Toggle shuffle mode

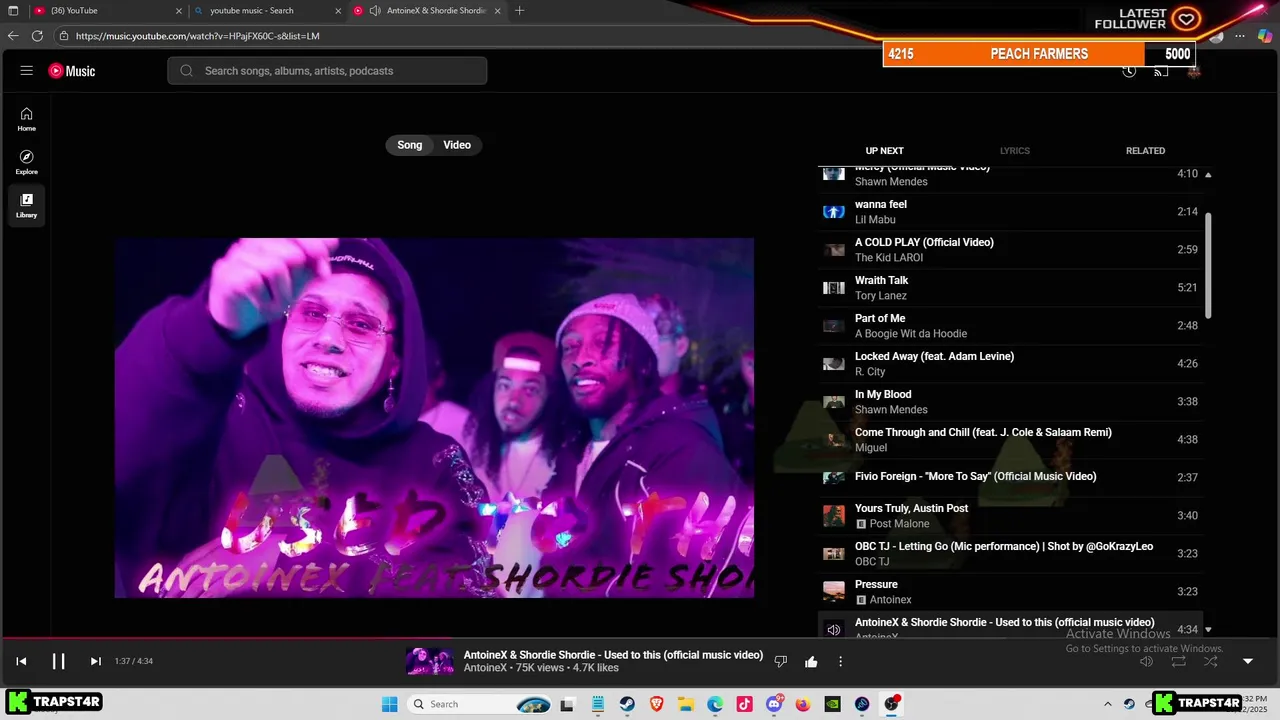click(1211, 661)
